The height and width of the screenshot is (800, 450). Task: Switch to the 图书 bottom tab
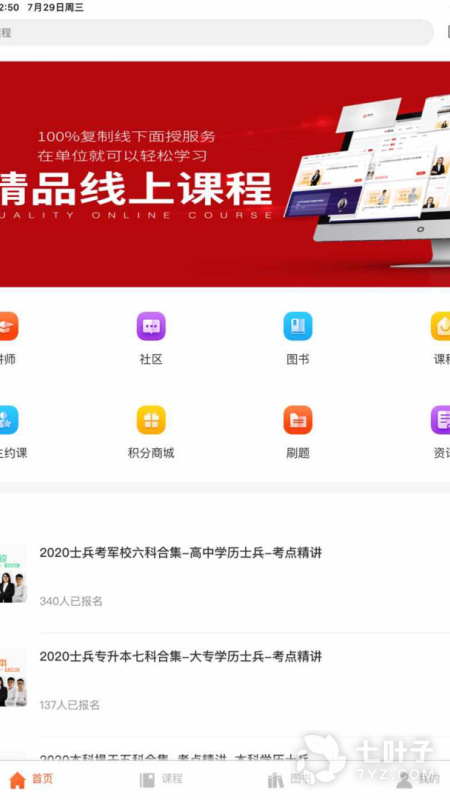pos(290,779)
